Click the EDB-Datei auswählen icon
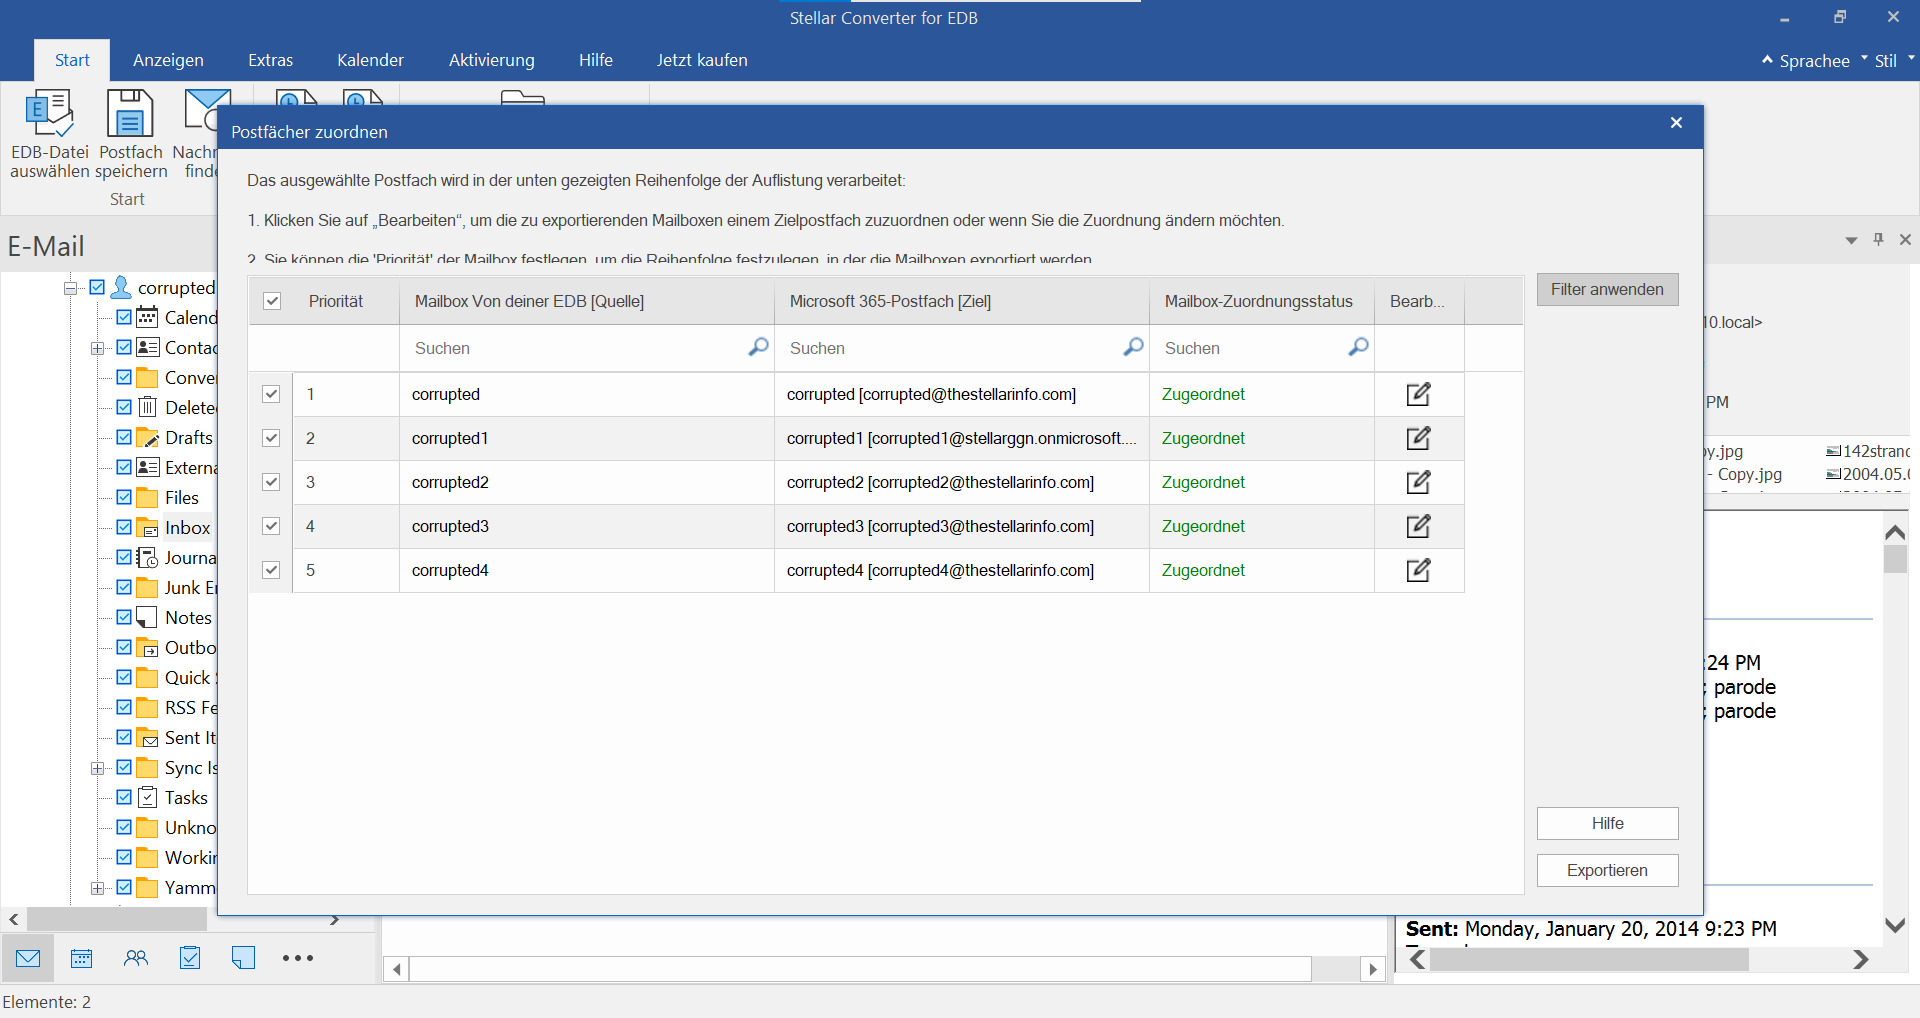 point(49,113)
